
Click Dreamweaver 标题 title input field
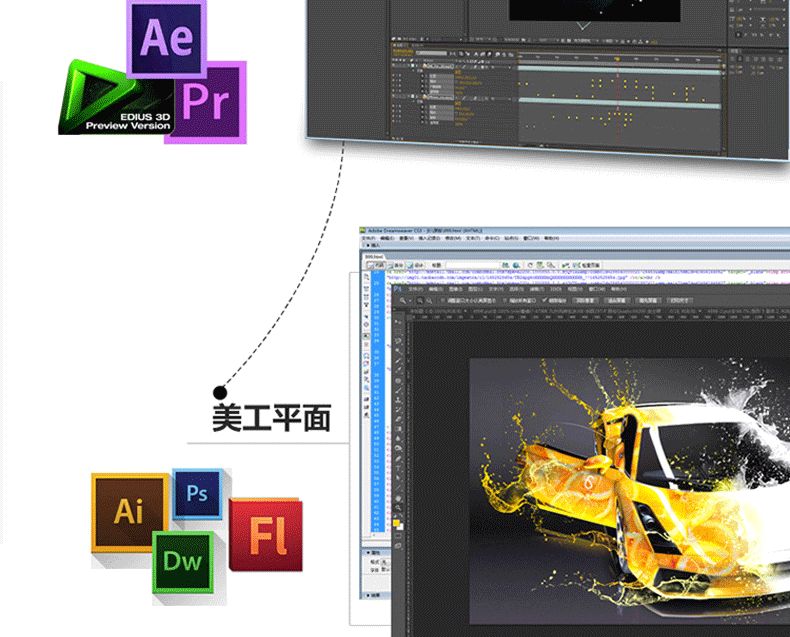(473, 265)
